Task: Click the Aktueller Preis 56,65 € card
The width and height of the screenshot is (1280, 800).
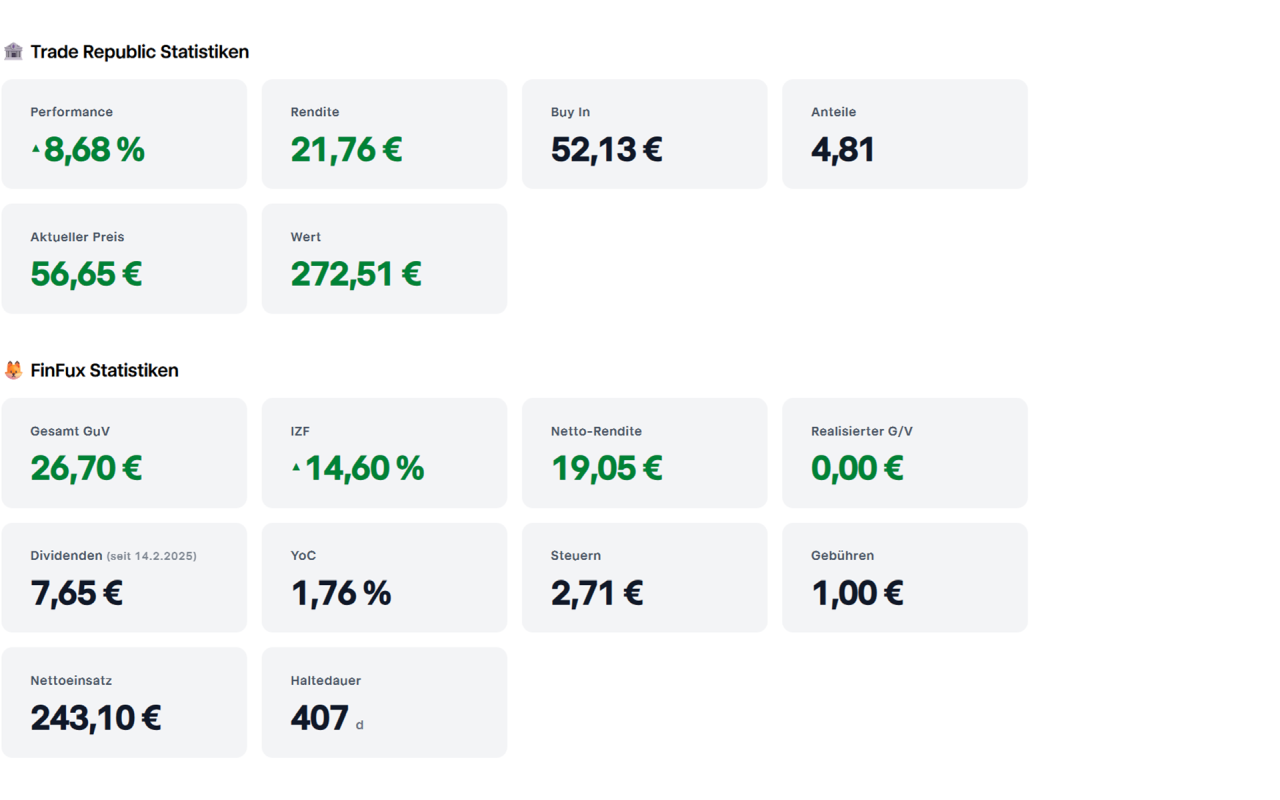Action: pyautogui.click(x=124, y=259)
